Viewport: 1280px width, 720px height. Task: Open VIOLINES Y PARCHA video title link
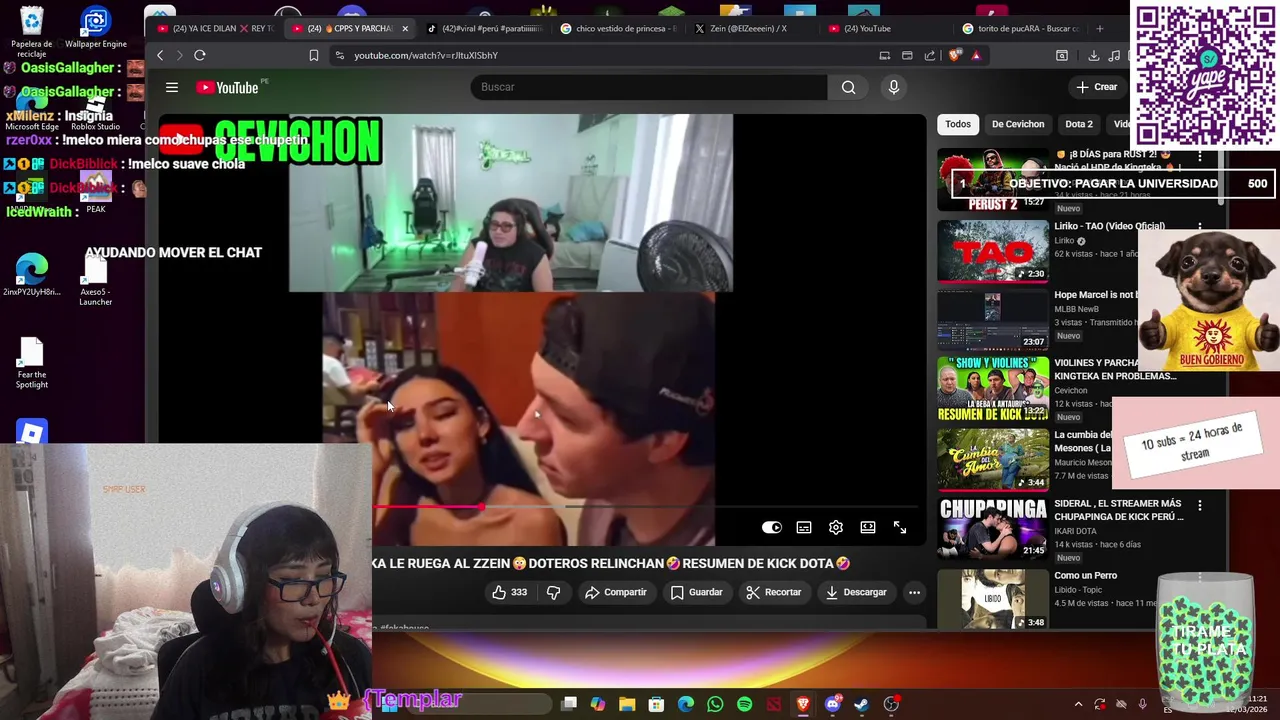tap(1115, 370)
